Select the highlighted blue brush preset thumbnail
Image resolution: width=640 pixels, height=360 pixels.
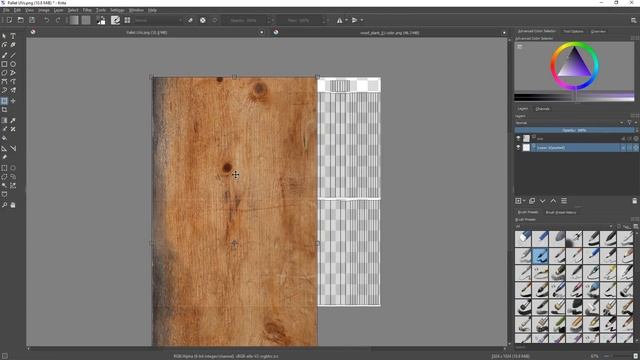540,256
